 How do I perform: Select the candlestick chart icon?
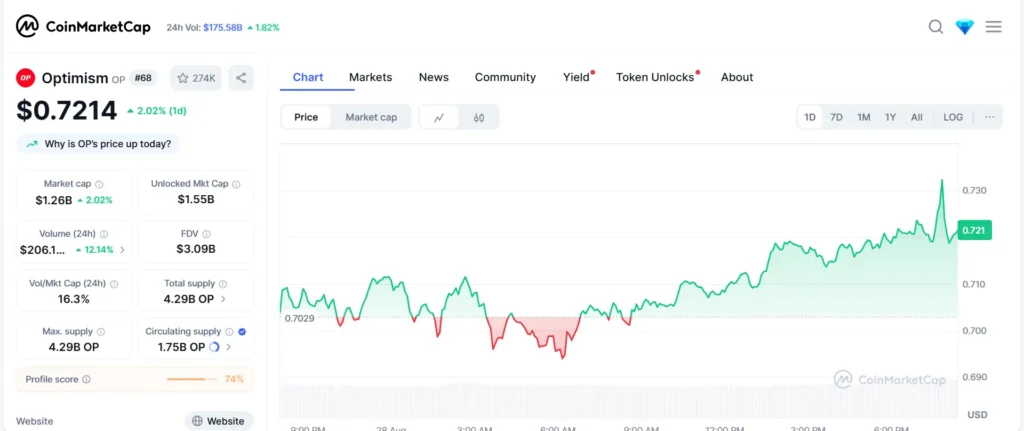pos(479,118)
